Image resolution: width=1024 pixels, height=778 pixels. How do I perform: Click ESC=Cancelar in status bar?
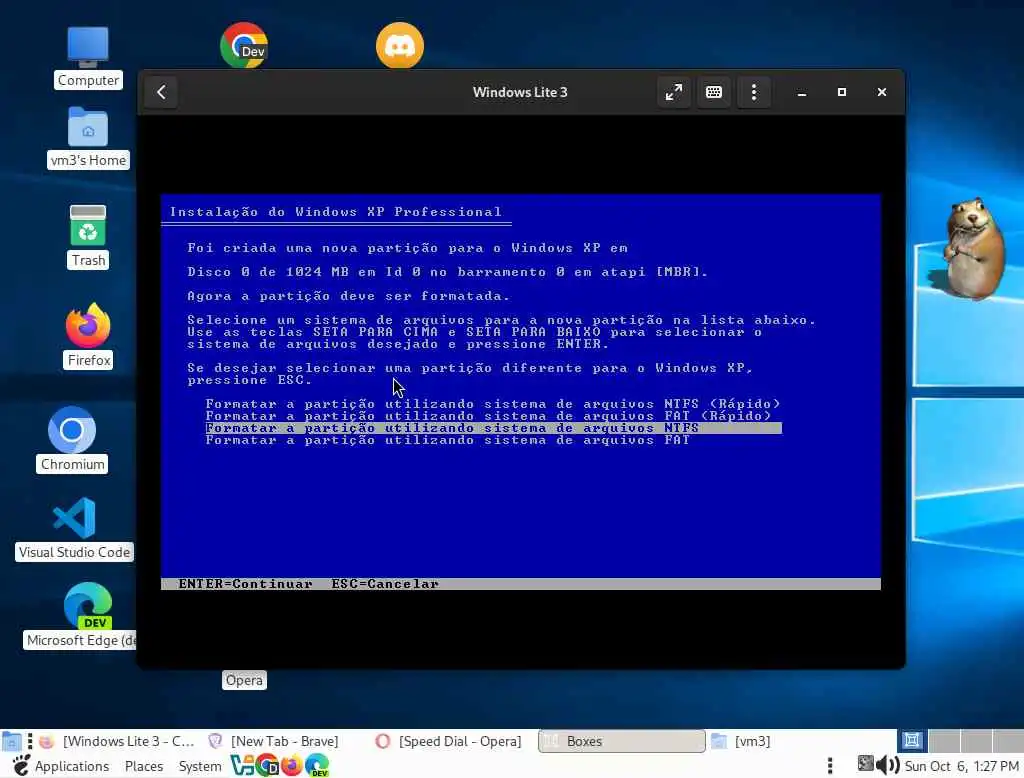coord(385,584)
